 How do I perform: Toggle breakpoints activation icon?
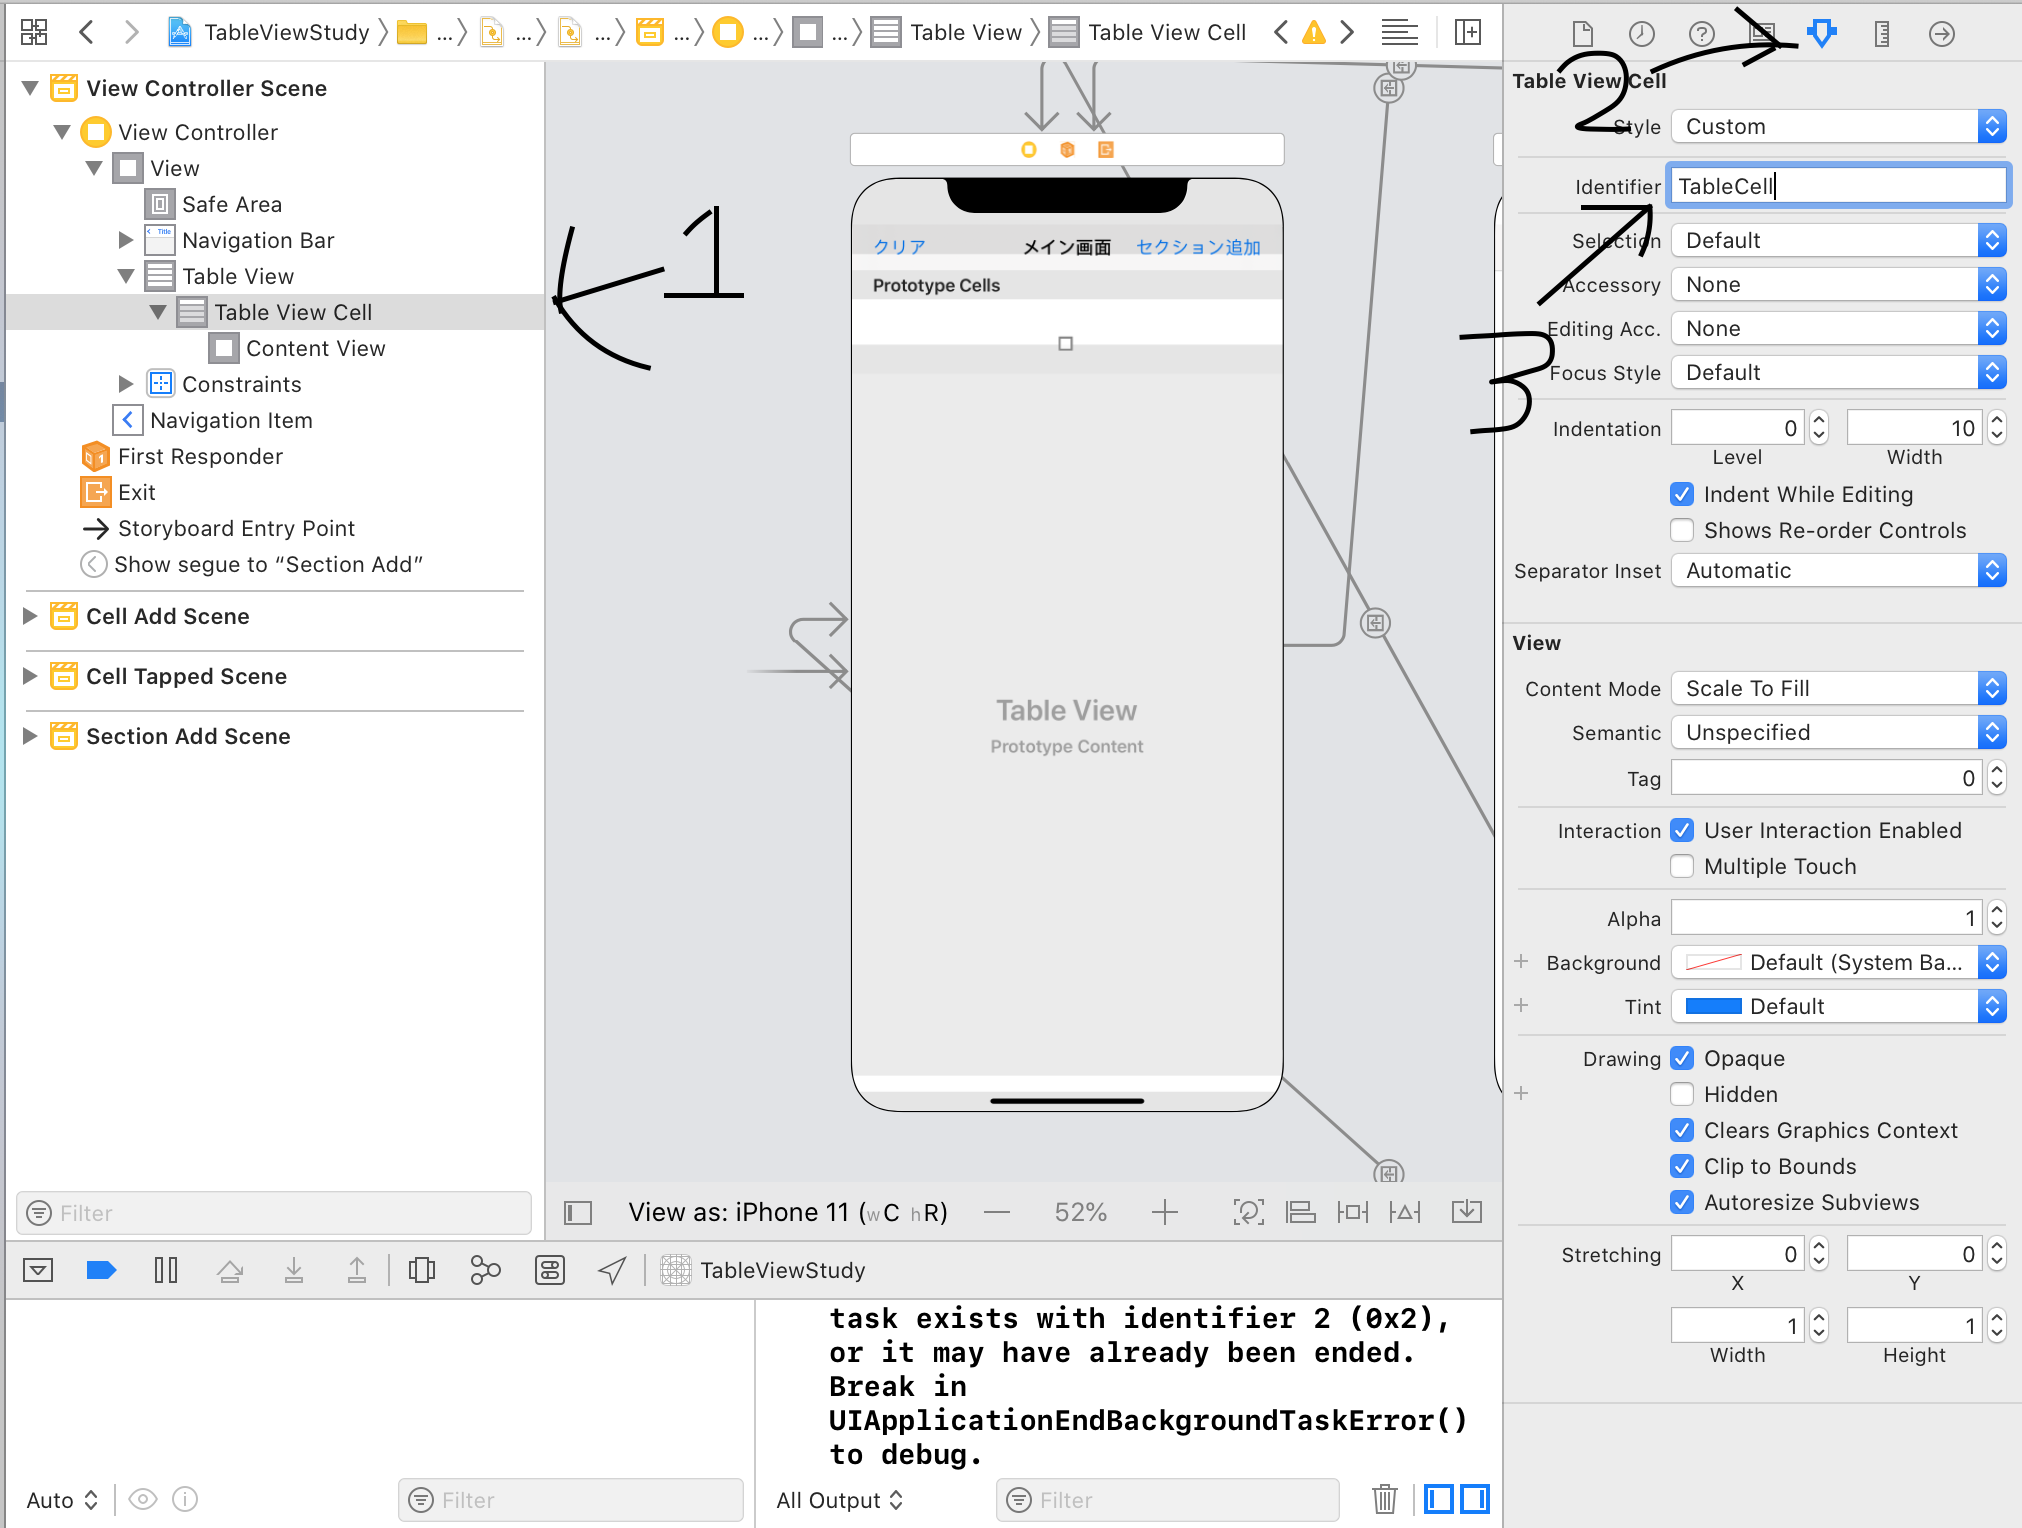coord(101,1270)
